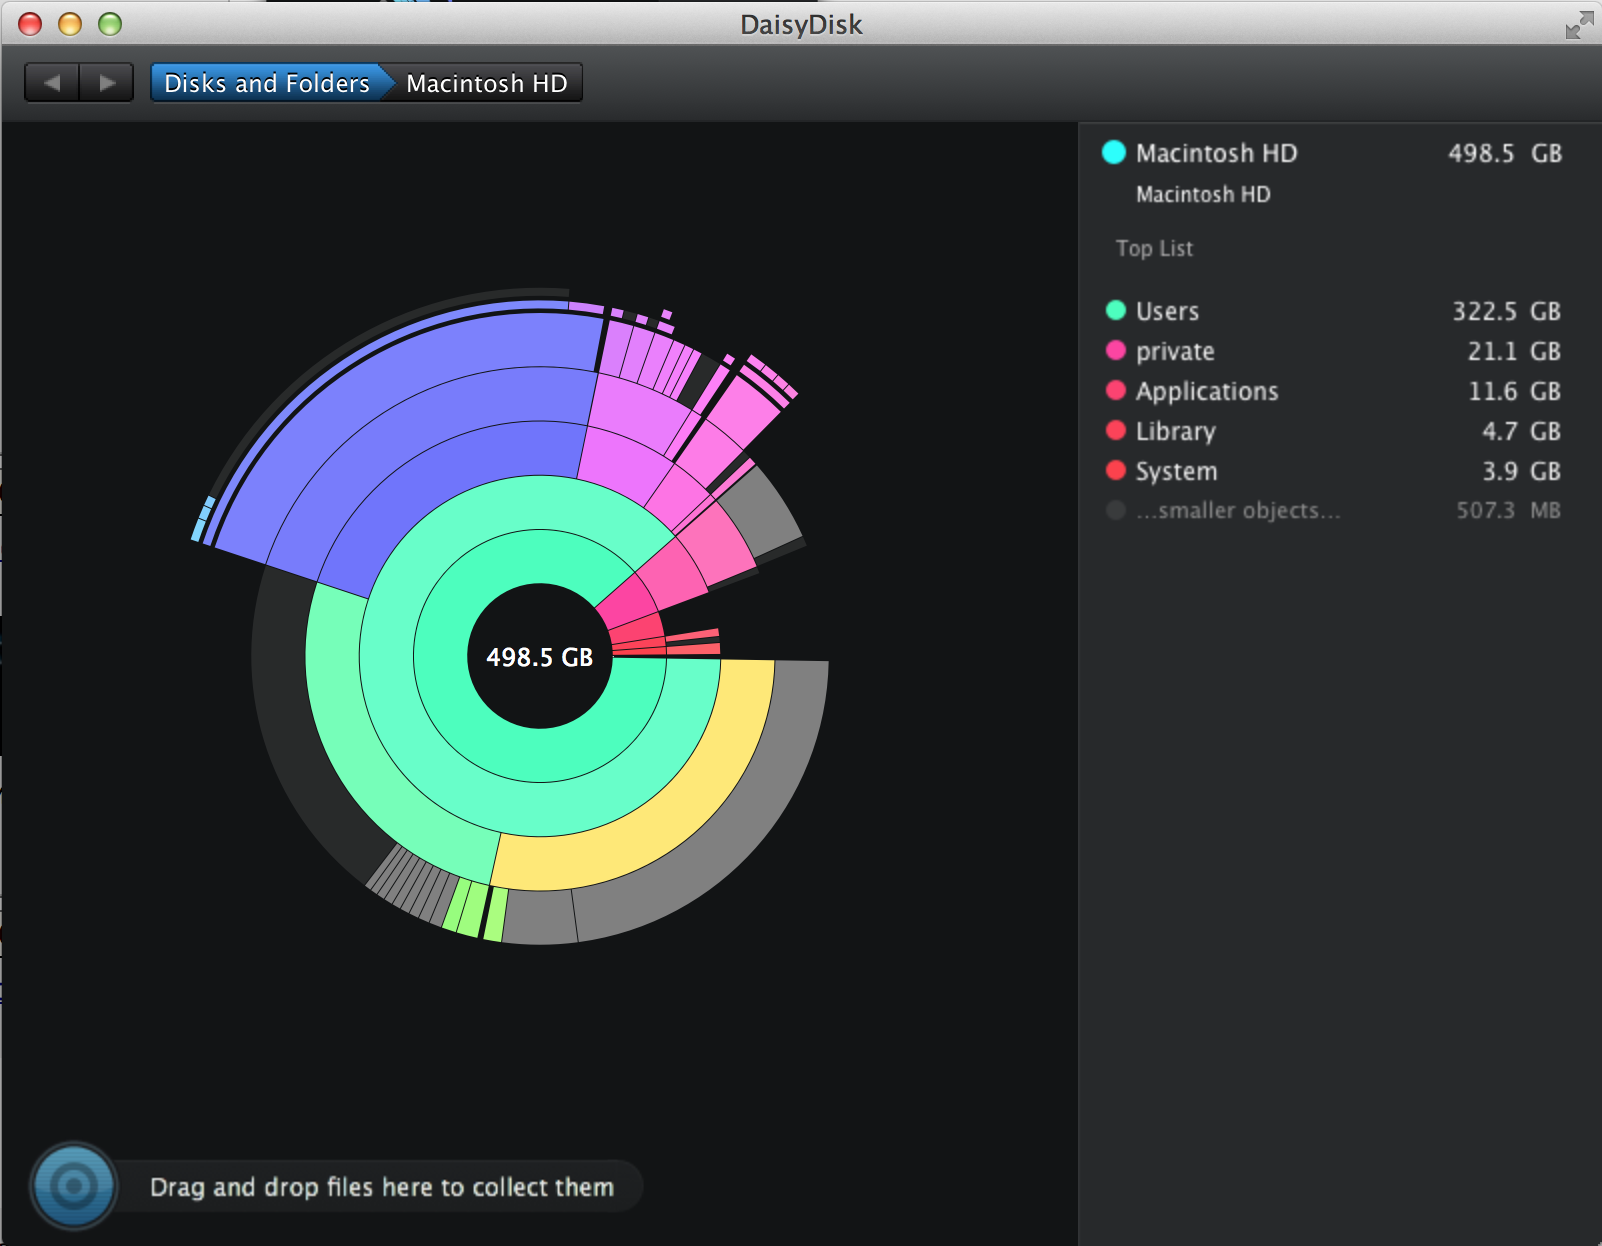The height and width of the screenshot is (1246, 1602).
Task: Select Applications in the Top List
Action: [x=1333, y=391]
